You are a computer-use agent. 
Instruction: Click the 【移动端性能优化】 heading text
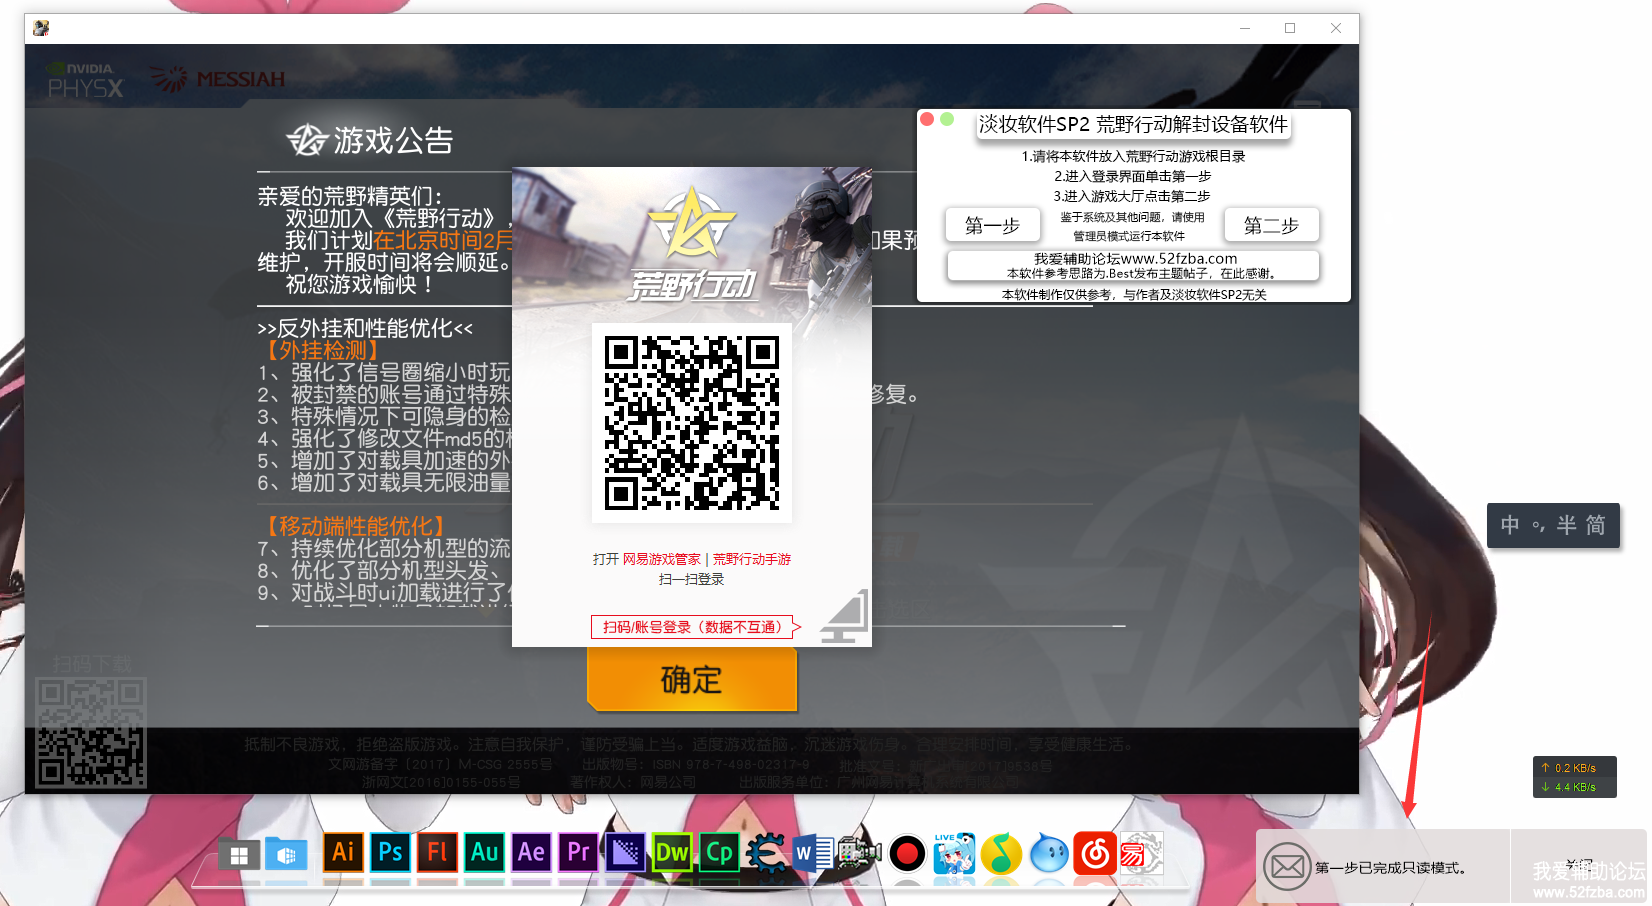355,526
